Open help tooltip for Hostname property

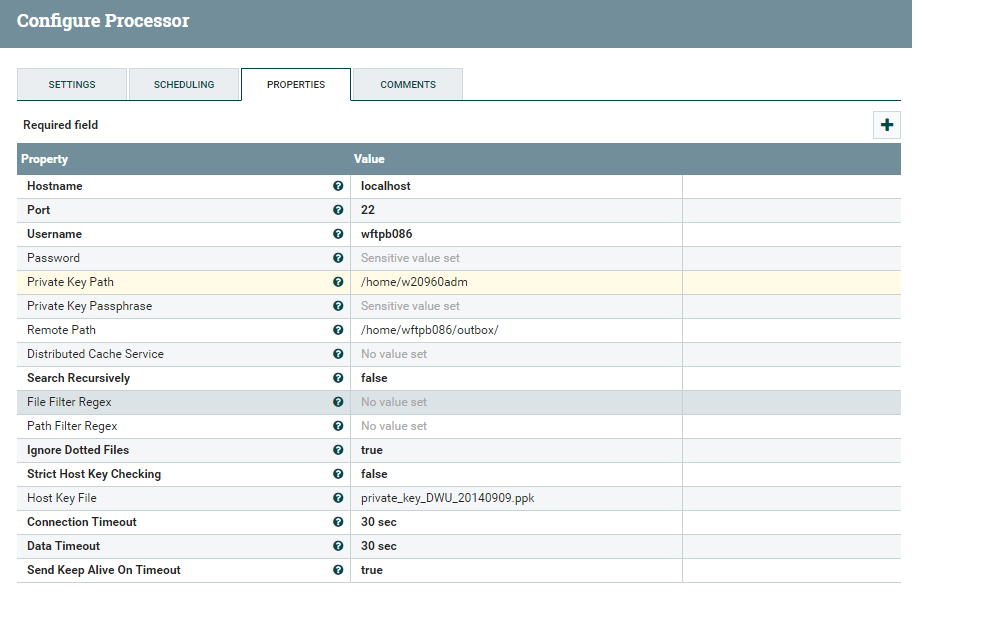[338, 186]
